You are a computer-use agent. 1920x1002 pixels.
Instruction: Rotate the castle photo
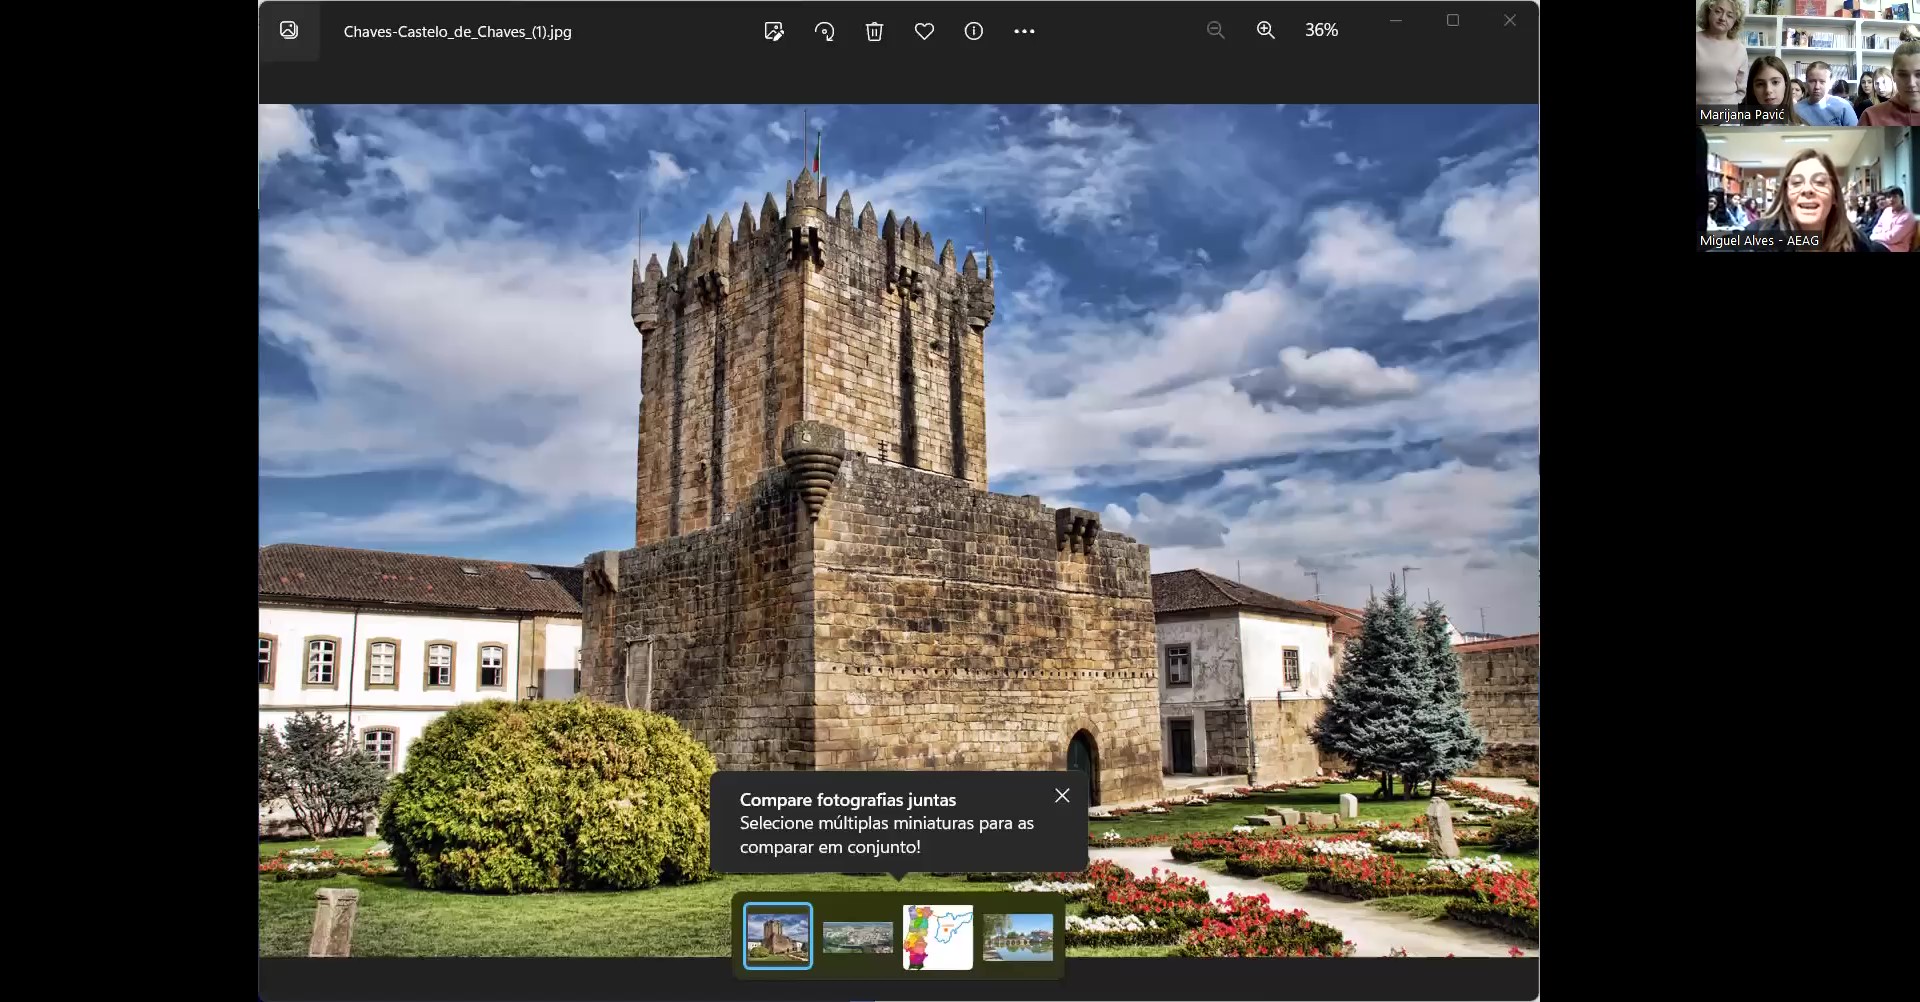(824, 31)
